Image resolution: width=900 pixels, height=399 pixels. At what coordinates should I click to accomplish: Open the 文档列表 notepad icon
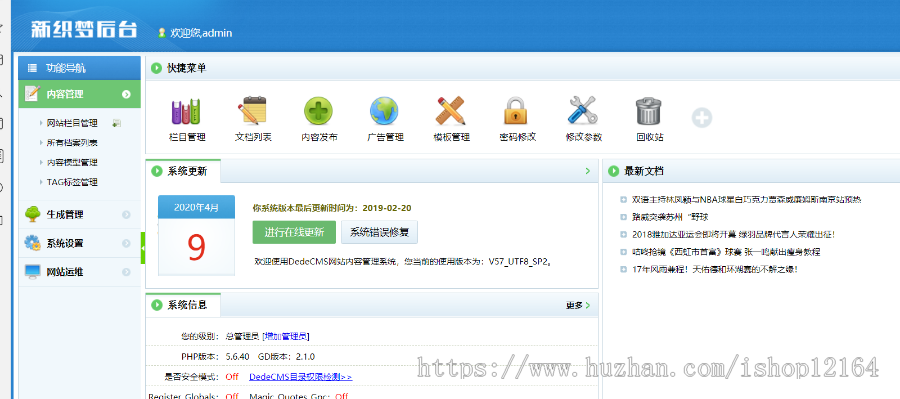(253, 111)
